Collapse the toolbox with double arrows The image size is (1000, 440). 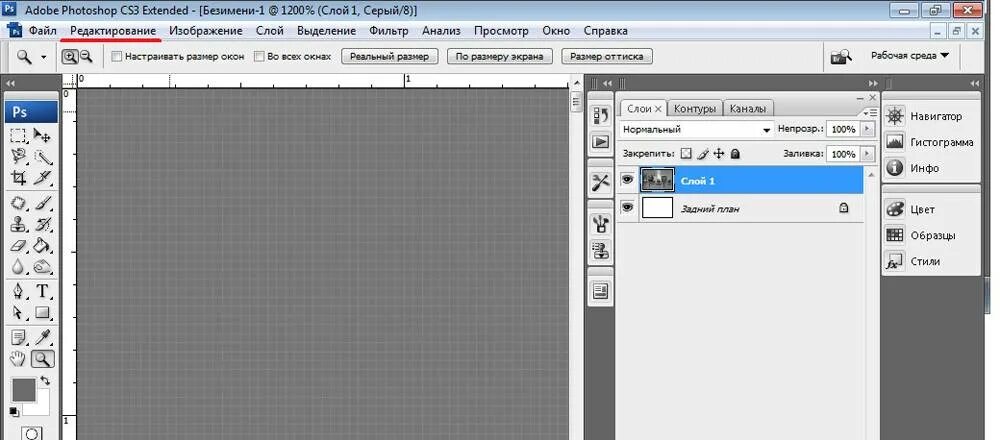pyautogui.click(x=10, y=83)
